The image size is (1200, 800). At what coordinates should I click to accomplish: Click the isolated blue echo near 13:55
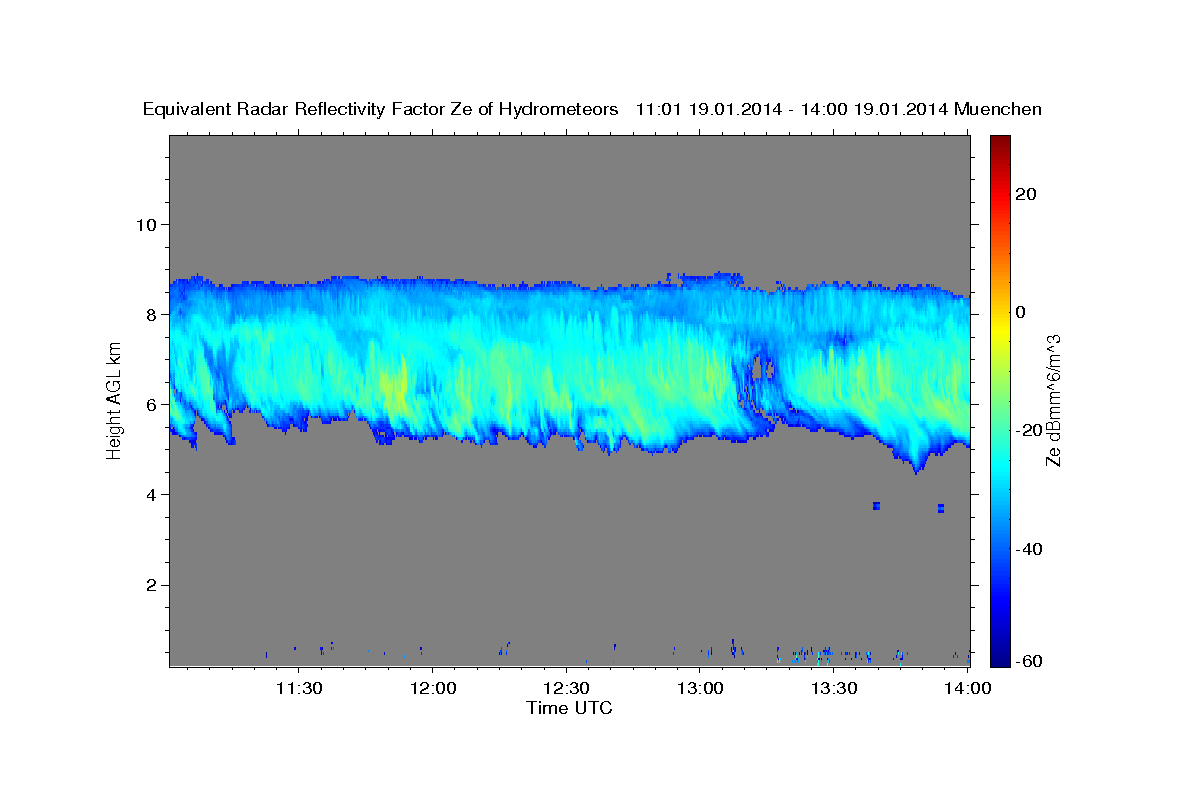(941, 508)
